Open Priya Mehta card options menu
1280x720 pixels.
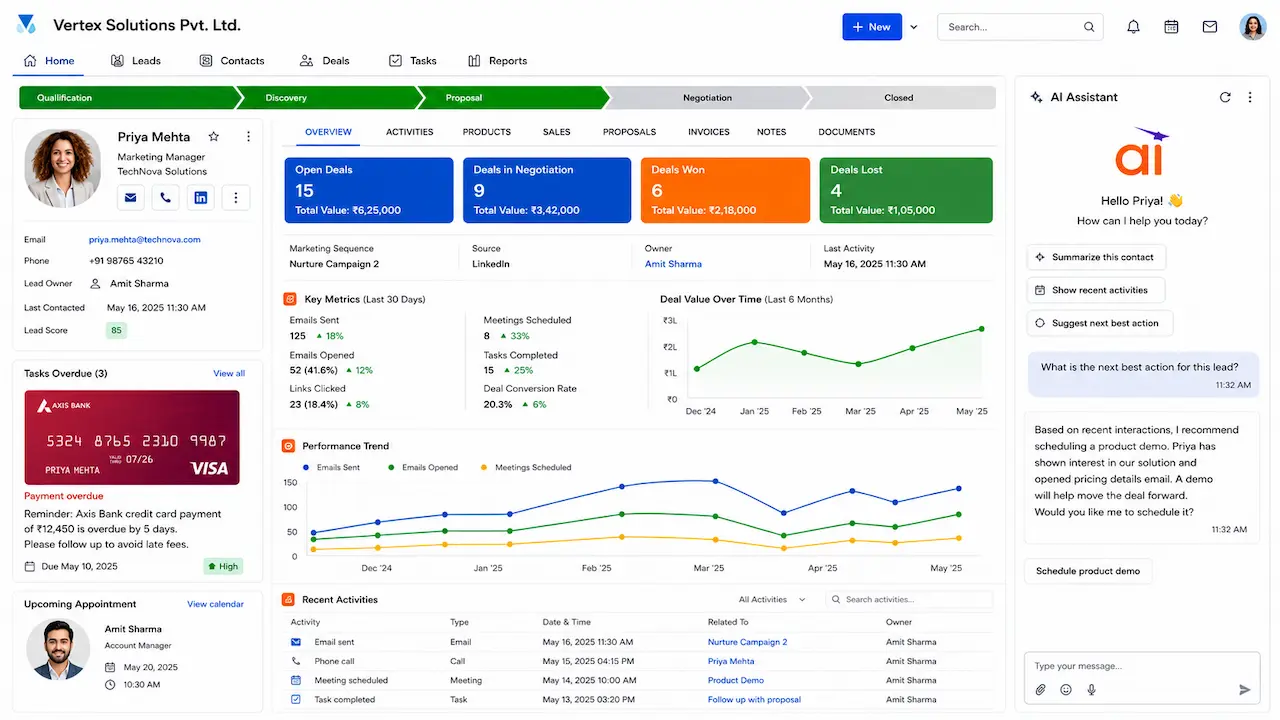point(248,136)
